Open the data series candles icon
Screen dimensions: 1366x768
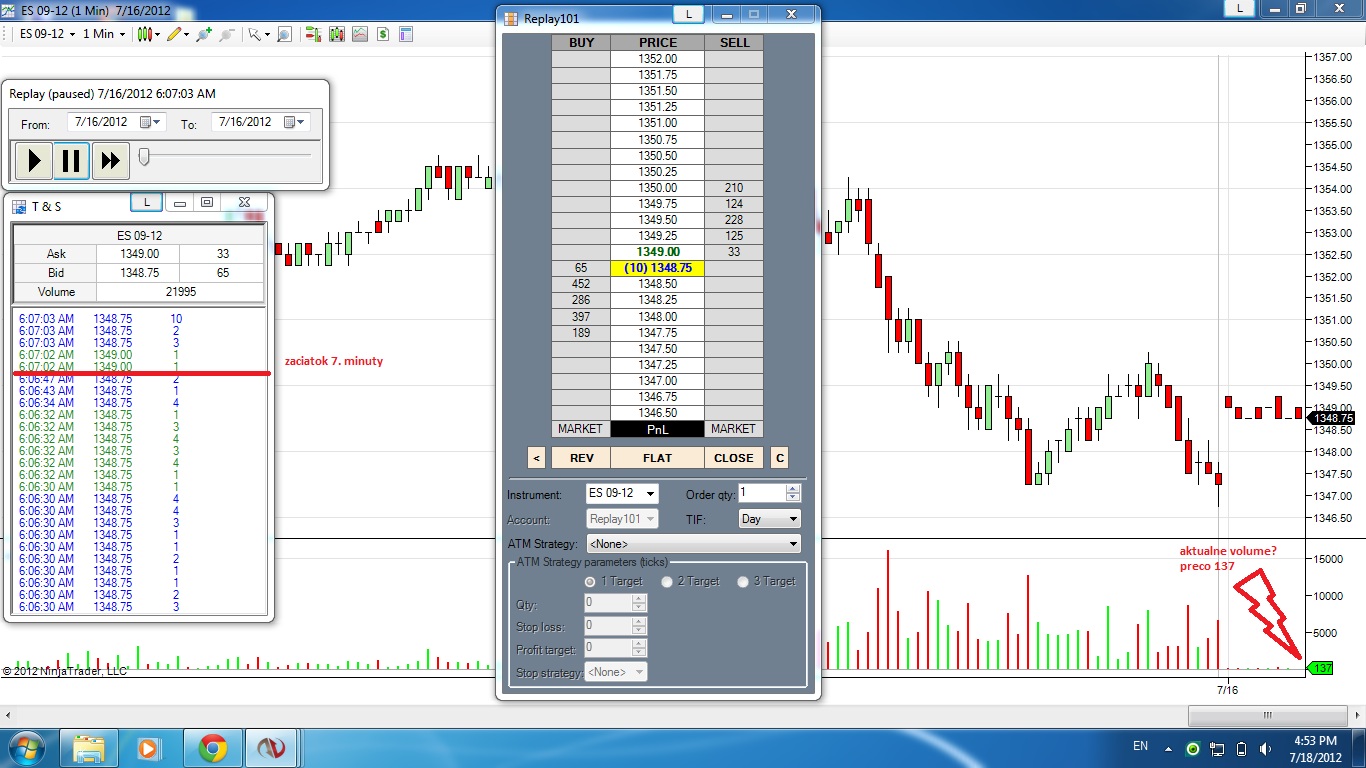click(x=337, y=34)
